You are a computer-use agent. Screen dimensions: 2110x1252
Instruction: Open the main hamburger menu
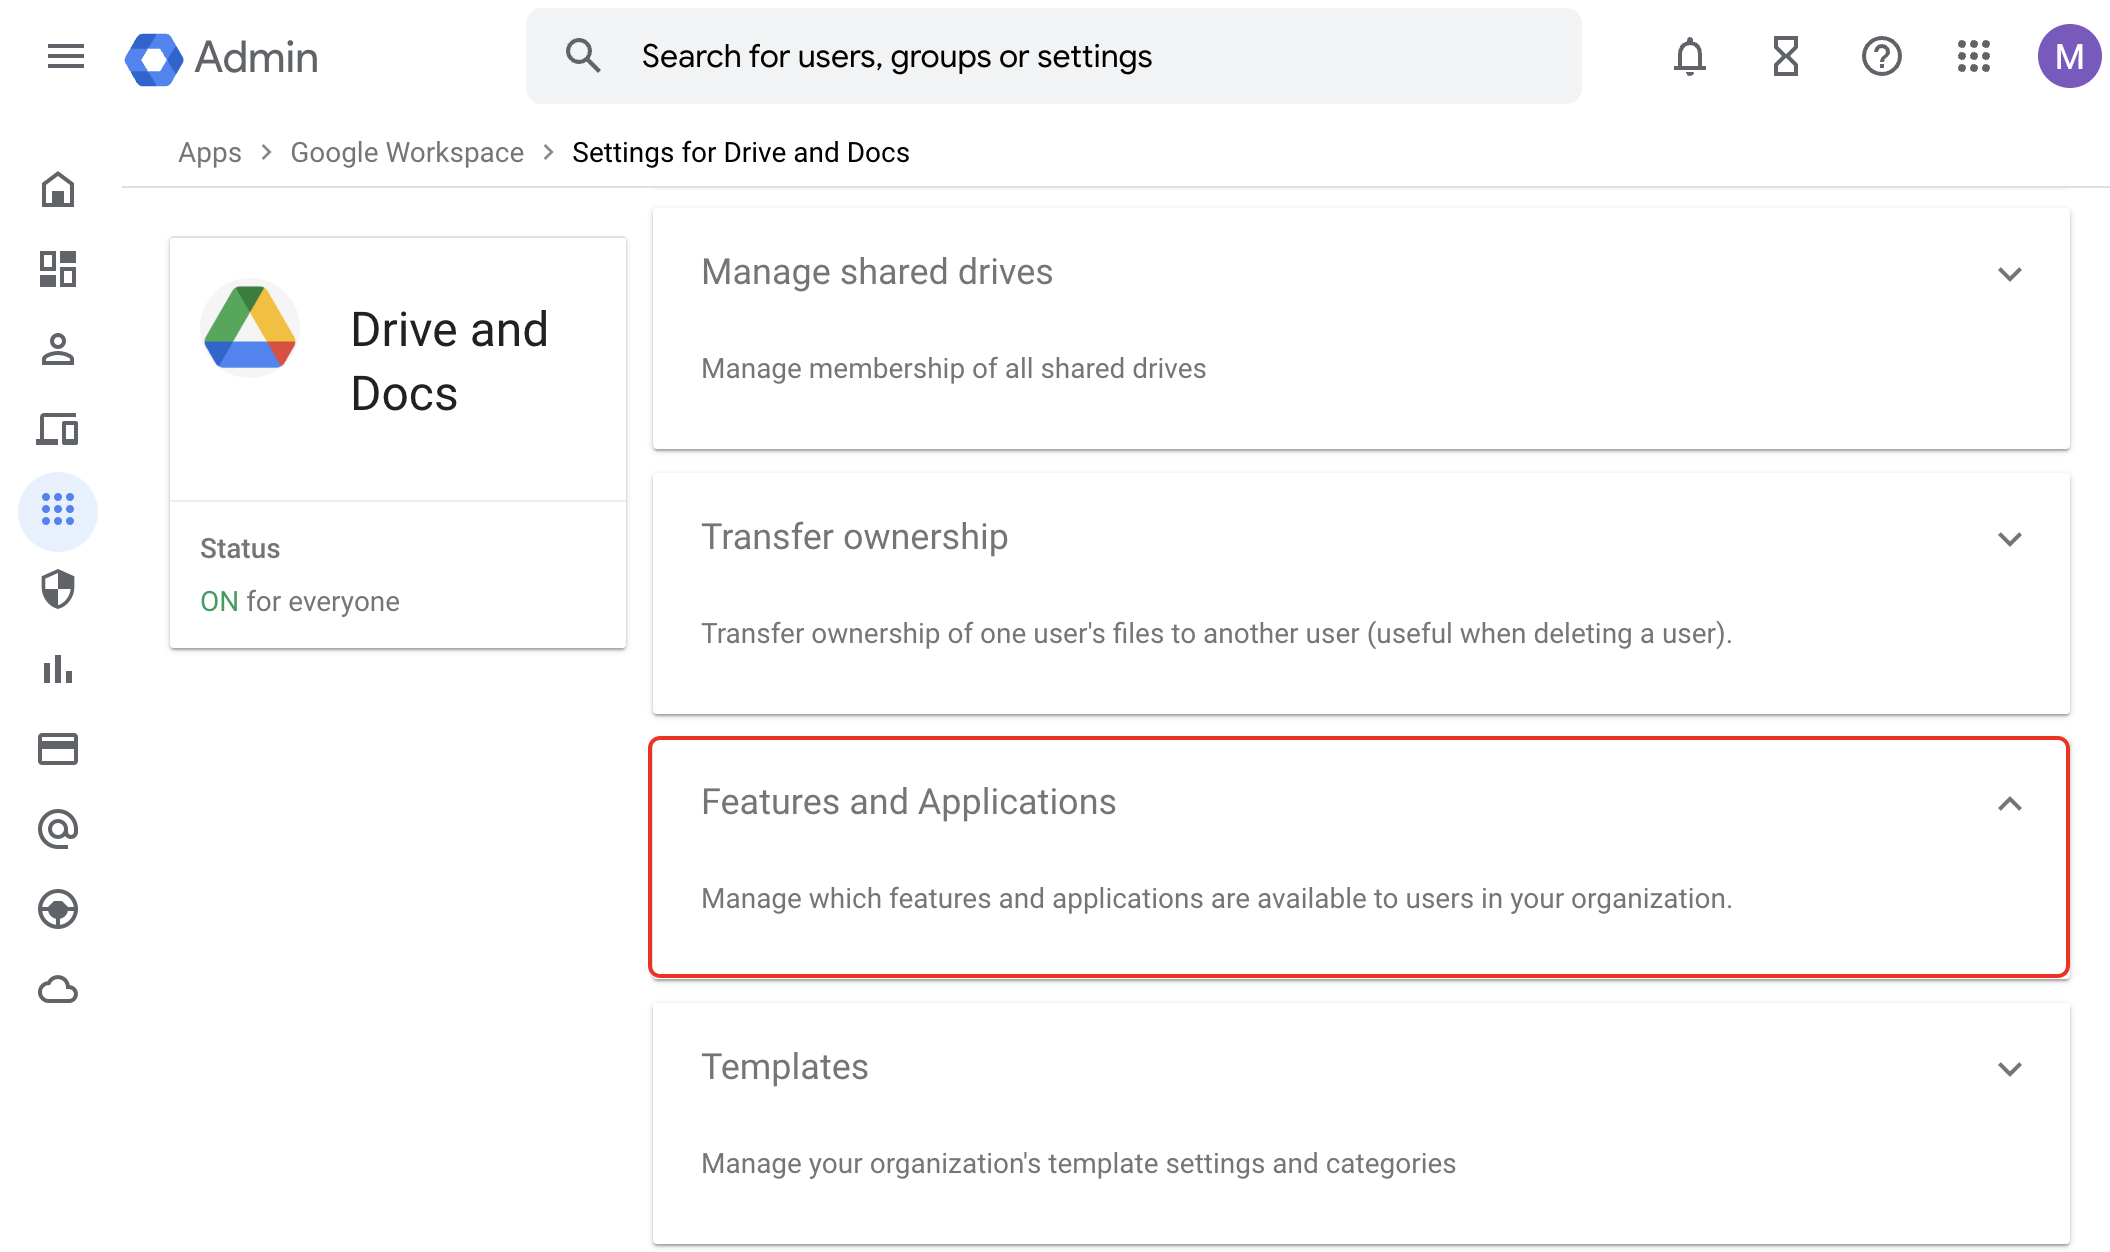[x=66, y=56]
